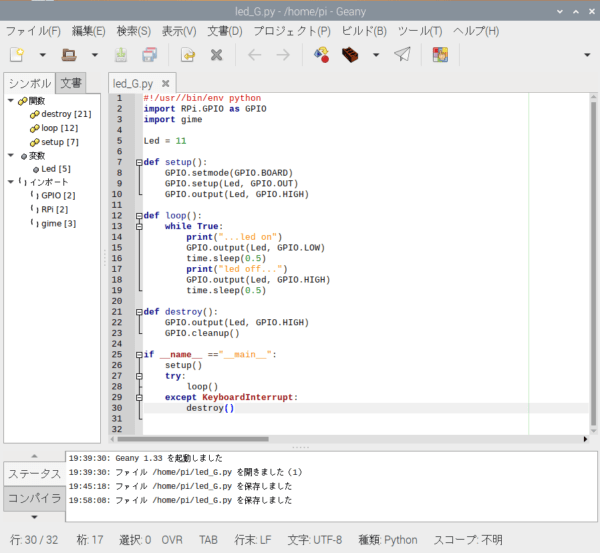Click the build brick icon
600x553 pixels.
350,55
